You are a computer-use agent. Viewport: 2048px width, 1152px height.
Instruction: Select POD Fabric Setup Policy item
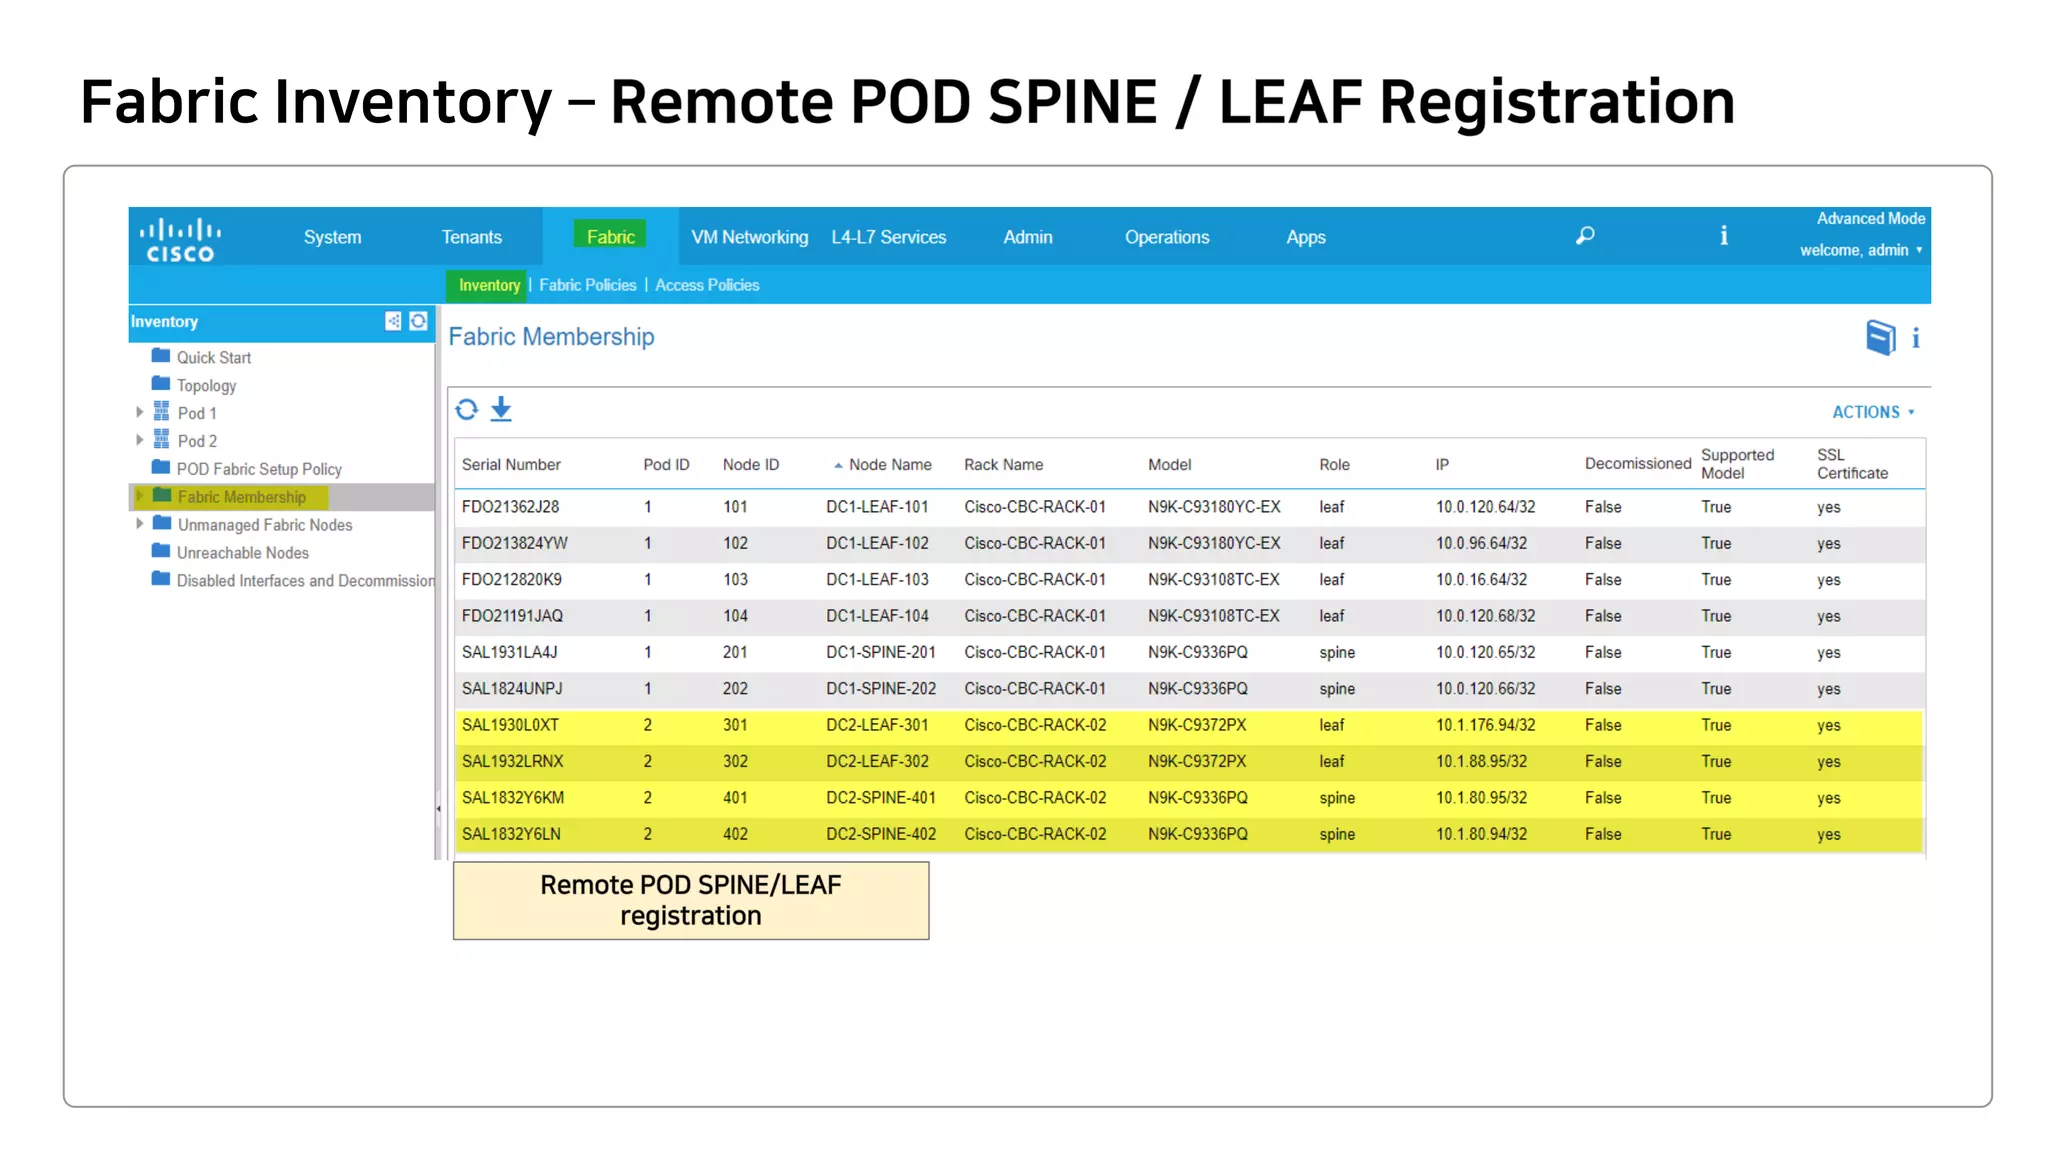pyautogui.click(x=259, y=469)
